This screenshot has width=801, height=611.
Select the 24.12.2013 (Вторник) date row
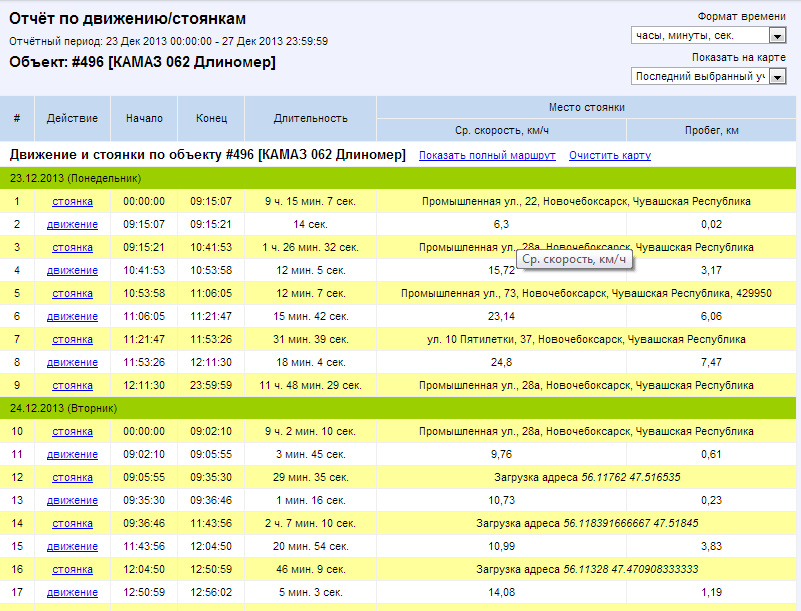(400, 408)
